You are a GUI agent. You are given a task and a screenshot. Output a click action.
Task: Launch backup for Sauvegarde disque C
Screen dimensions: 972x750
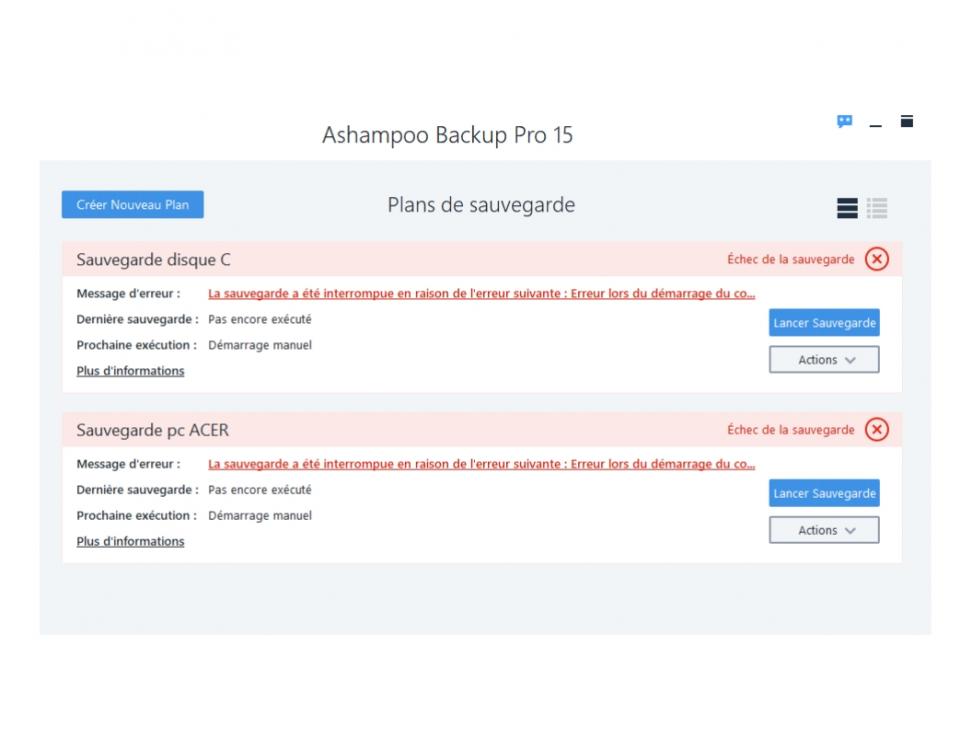[x=824, y=322]
